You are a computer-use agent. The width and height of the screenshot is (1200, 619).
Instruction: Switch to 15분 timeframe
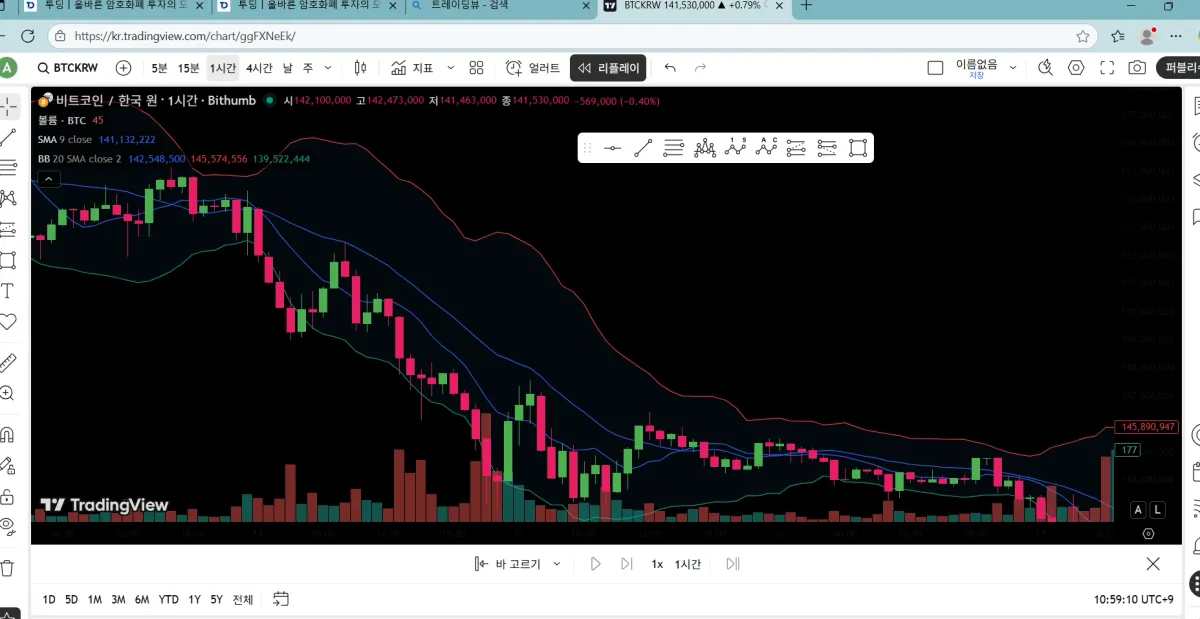188,68
